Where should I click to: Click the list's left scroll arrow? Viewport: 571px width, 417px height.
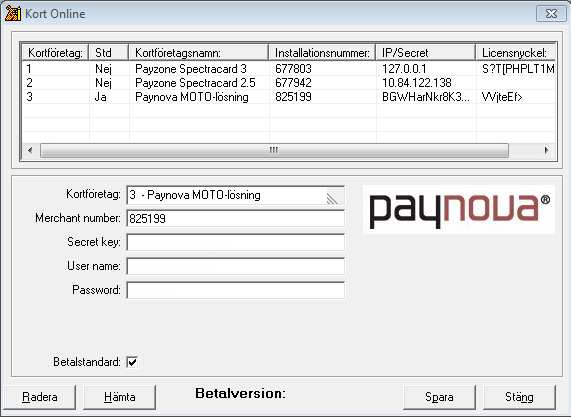click(30, 150)
